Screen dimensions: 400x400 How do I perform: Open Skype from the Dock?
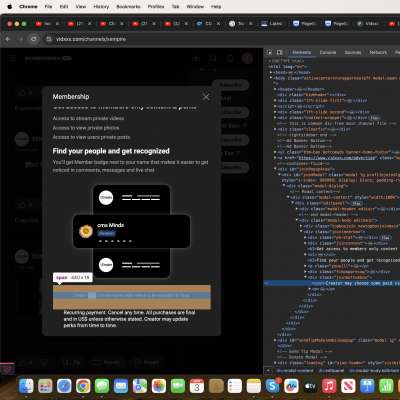point(273,386)
